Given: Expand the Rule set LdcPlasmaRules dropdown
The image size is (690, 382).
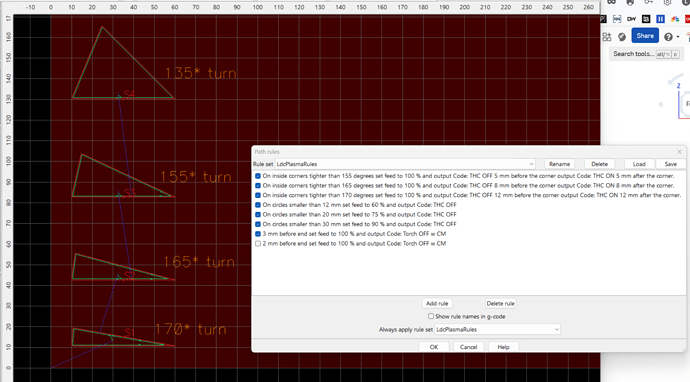Looking at the screenshot, I should [x=405, y=164].
